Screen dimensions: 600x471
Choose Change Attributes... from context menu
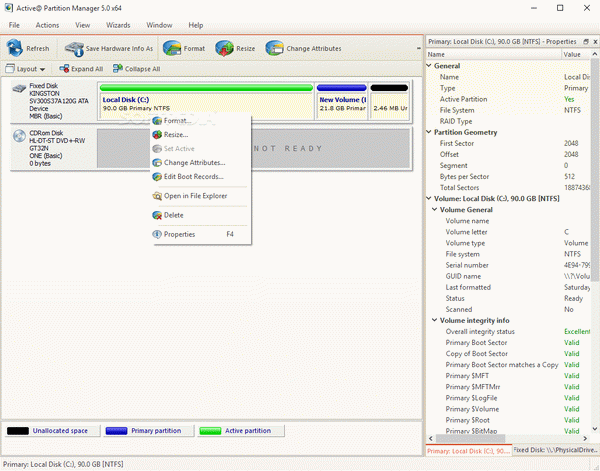(x=202, y=163)
